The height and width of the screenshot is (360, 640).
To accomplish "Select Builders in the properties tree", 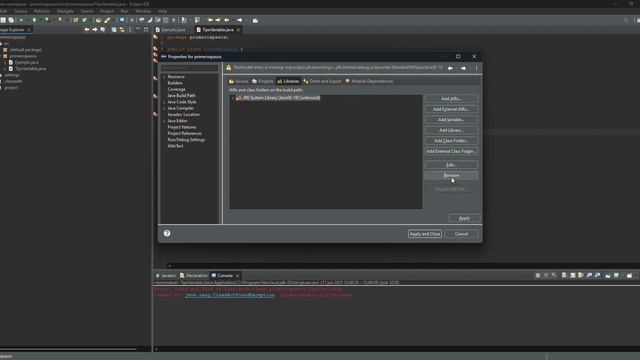I will [175, 83].
